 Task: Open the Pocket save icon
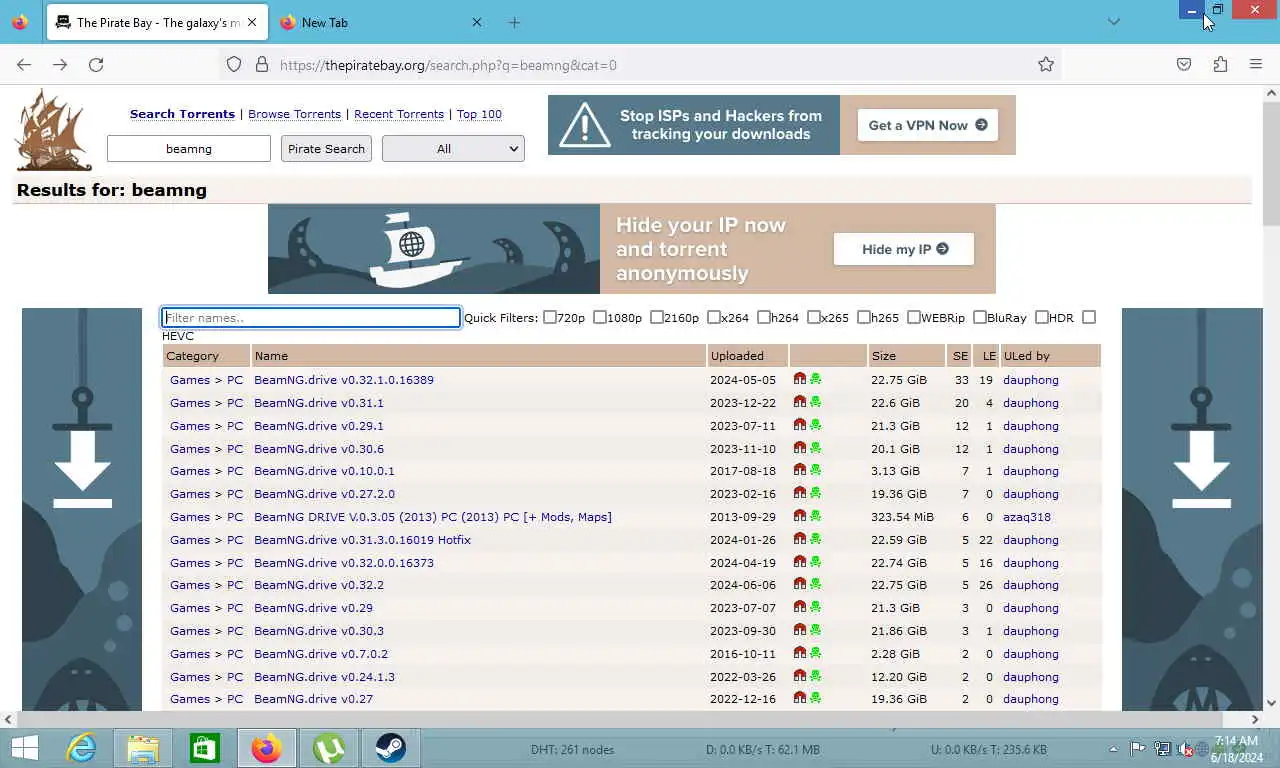[x=1184, y=64]
